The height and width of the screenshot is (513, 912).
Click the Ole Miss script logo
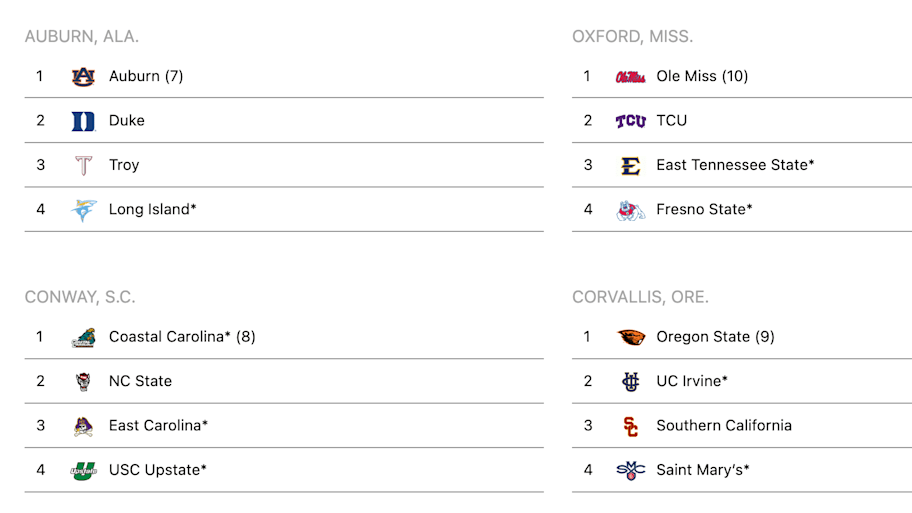pos(630,77)
